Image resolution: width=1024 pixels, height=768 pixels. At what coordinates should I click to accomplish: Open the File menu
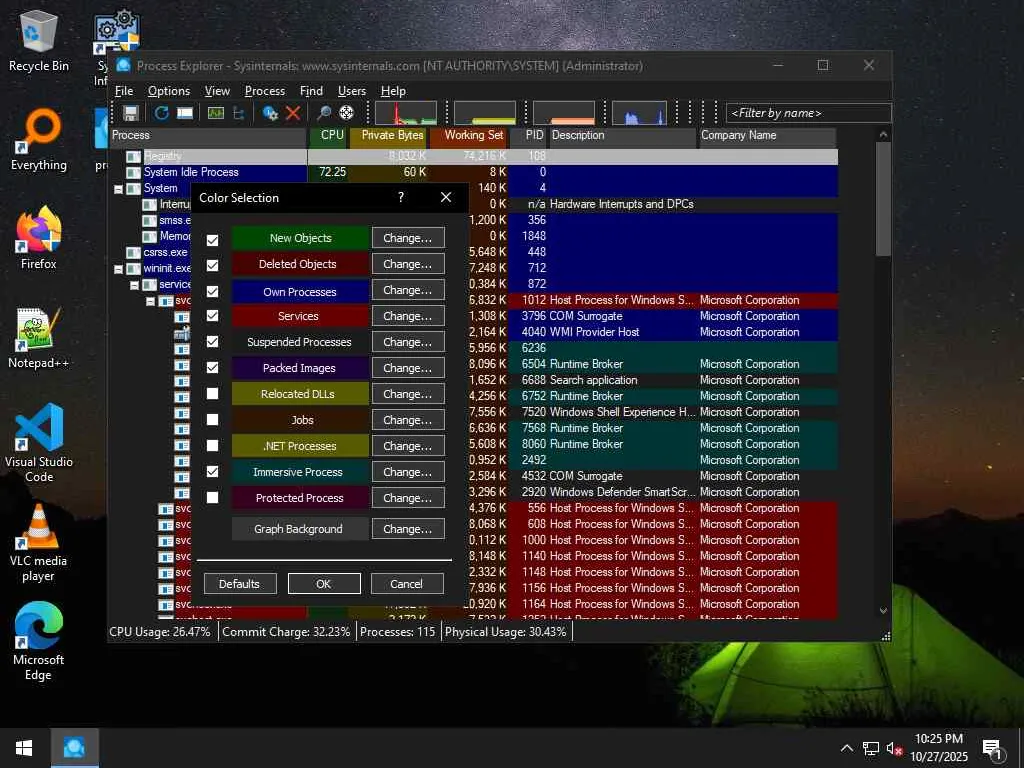point(123,91)
